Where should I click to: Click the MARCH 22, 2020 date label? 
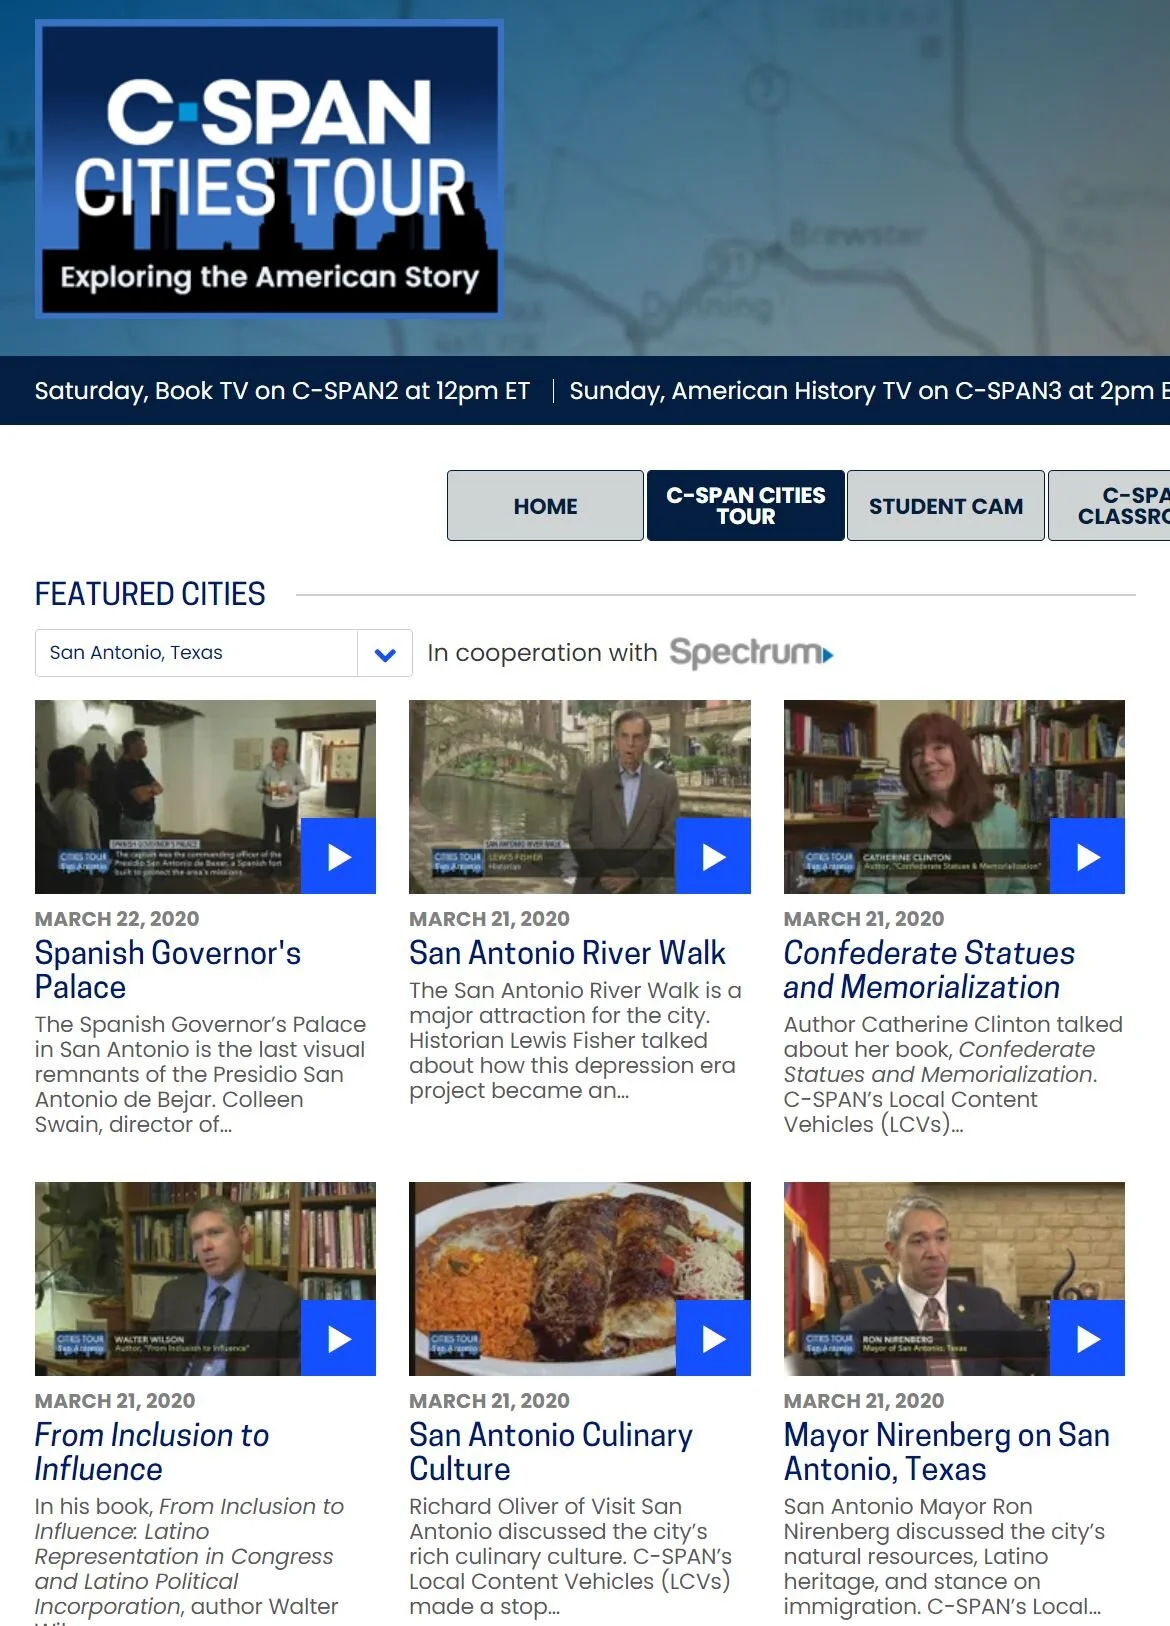tap(117, 919)
